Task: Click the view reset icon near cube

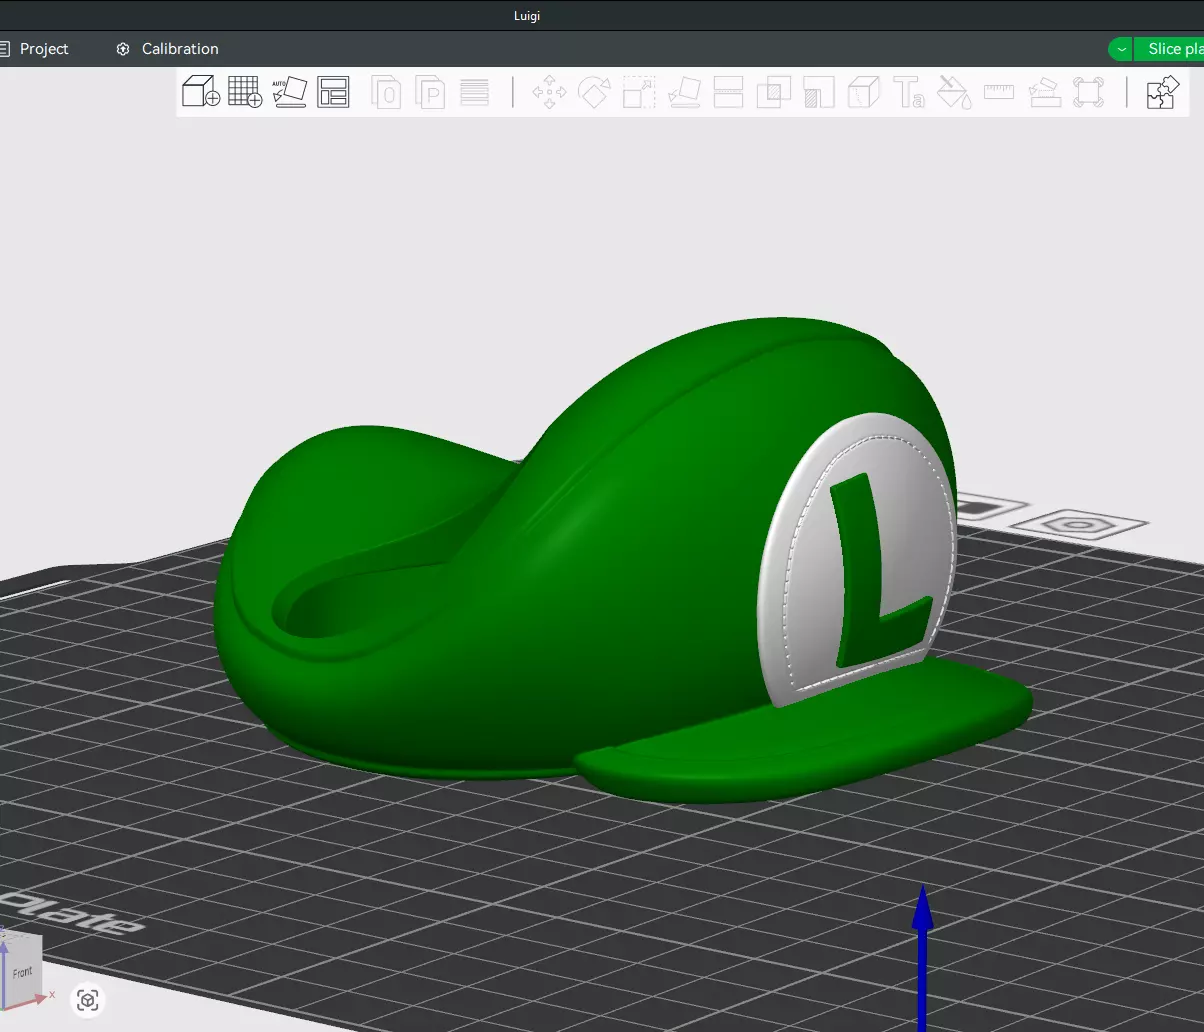Action: point(88,999)
